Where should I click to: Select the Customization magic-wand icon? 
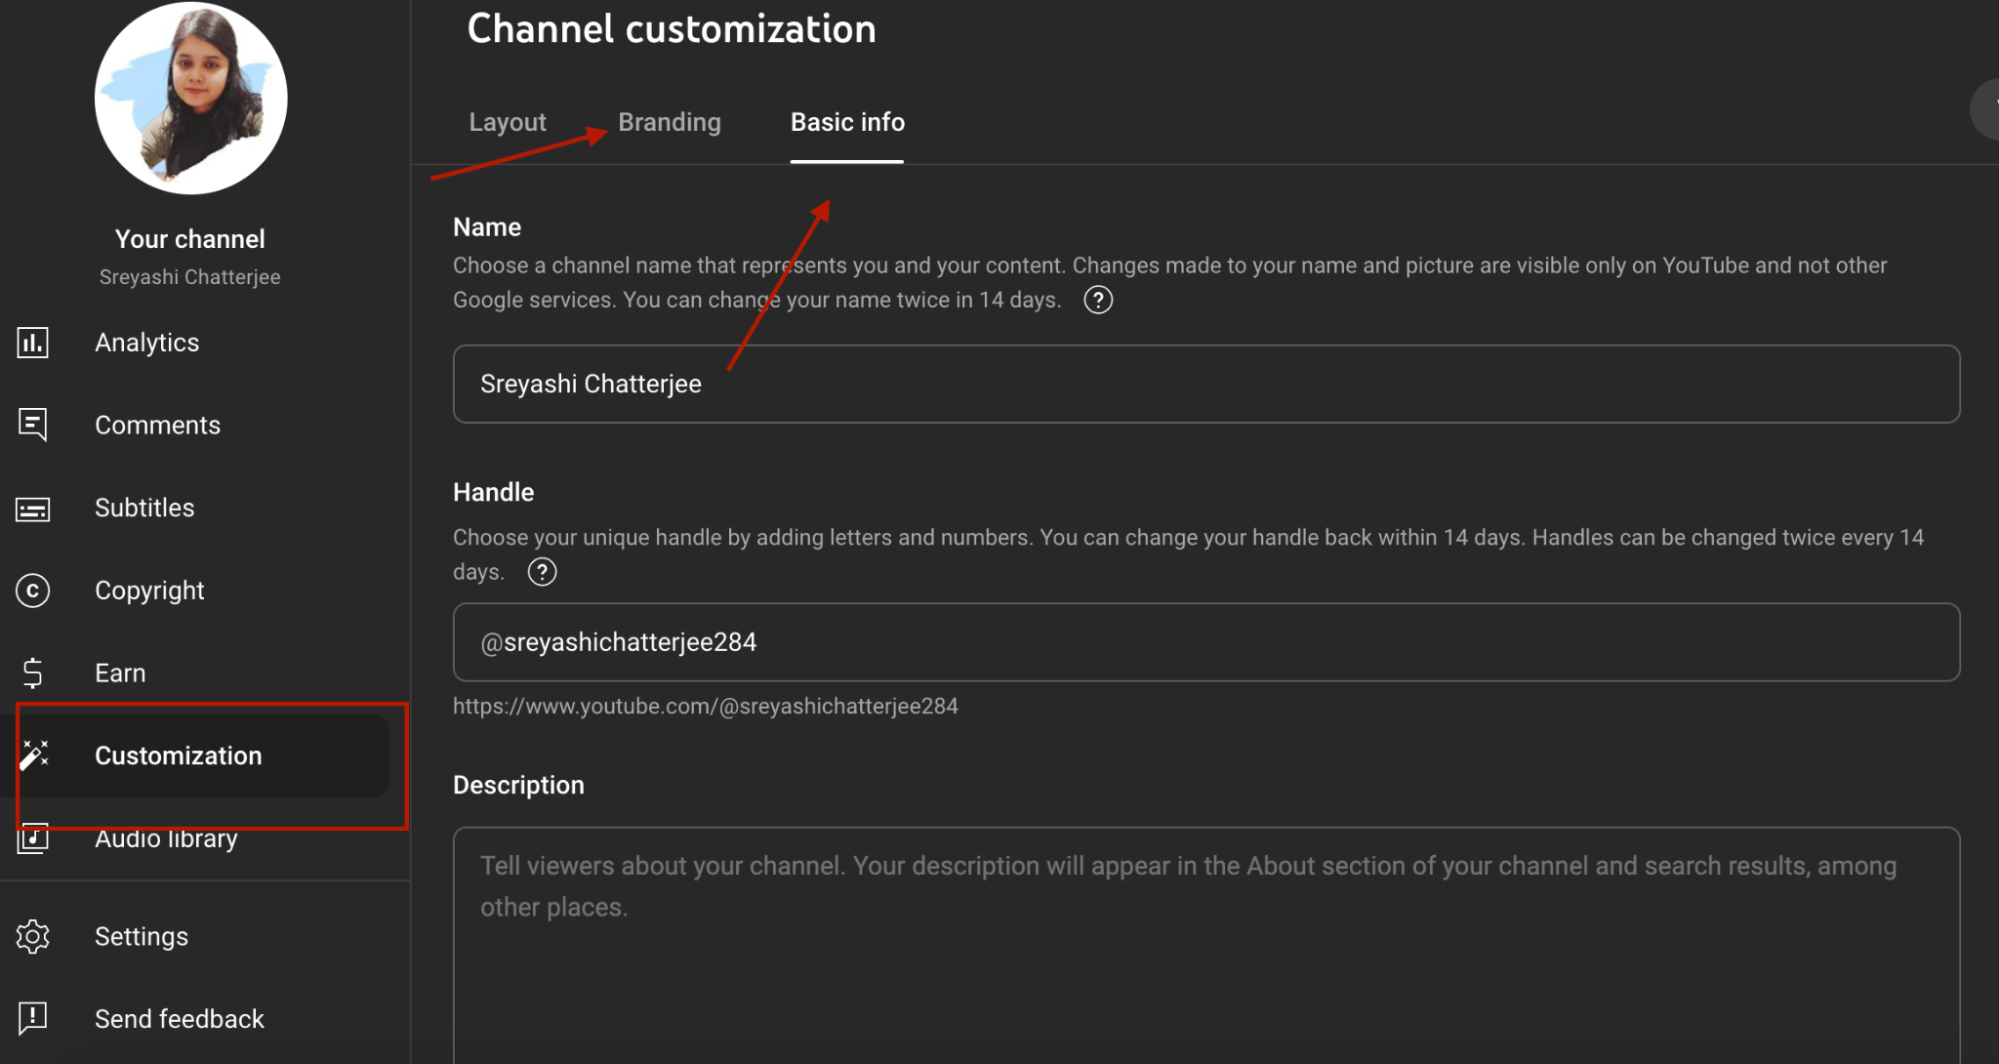coord(33,755)
